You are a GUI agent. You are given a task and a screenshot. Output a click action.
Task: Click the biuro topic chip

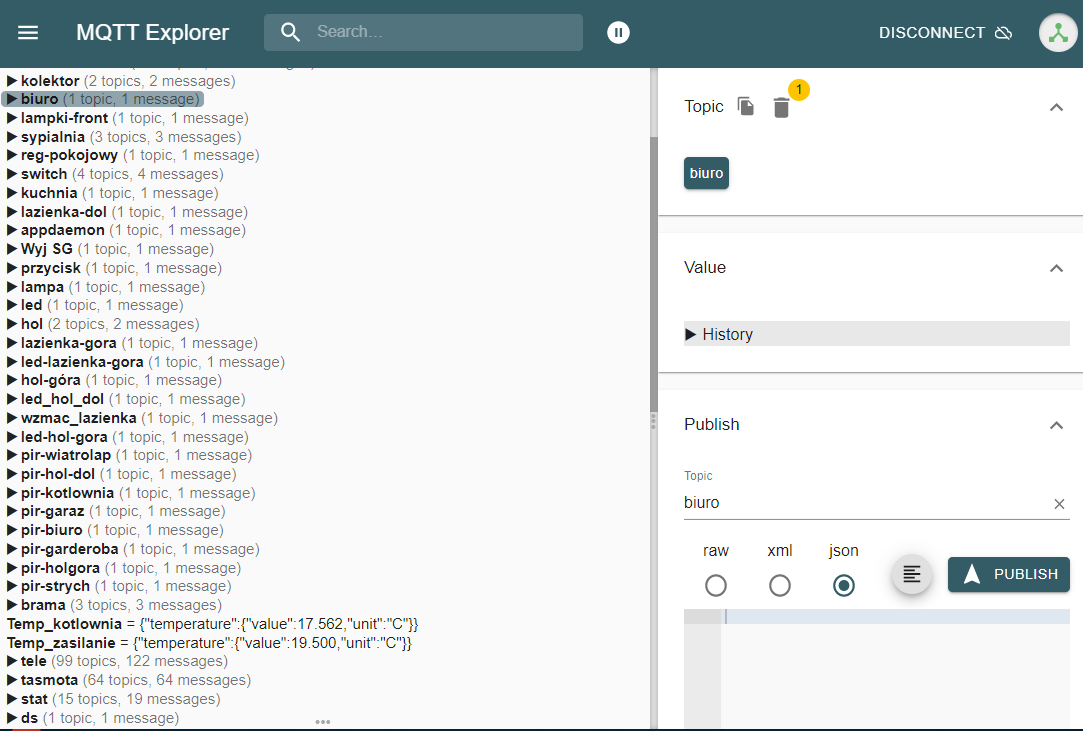[x=706, y=173]
